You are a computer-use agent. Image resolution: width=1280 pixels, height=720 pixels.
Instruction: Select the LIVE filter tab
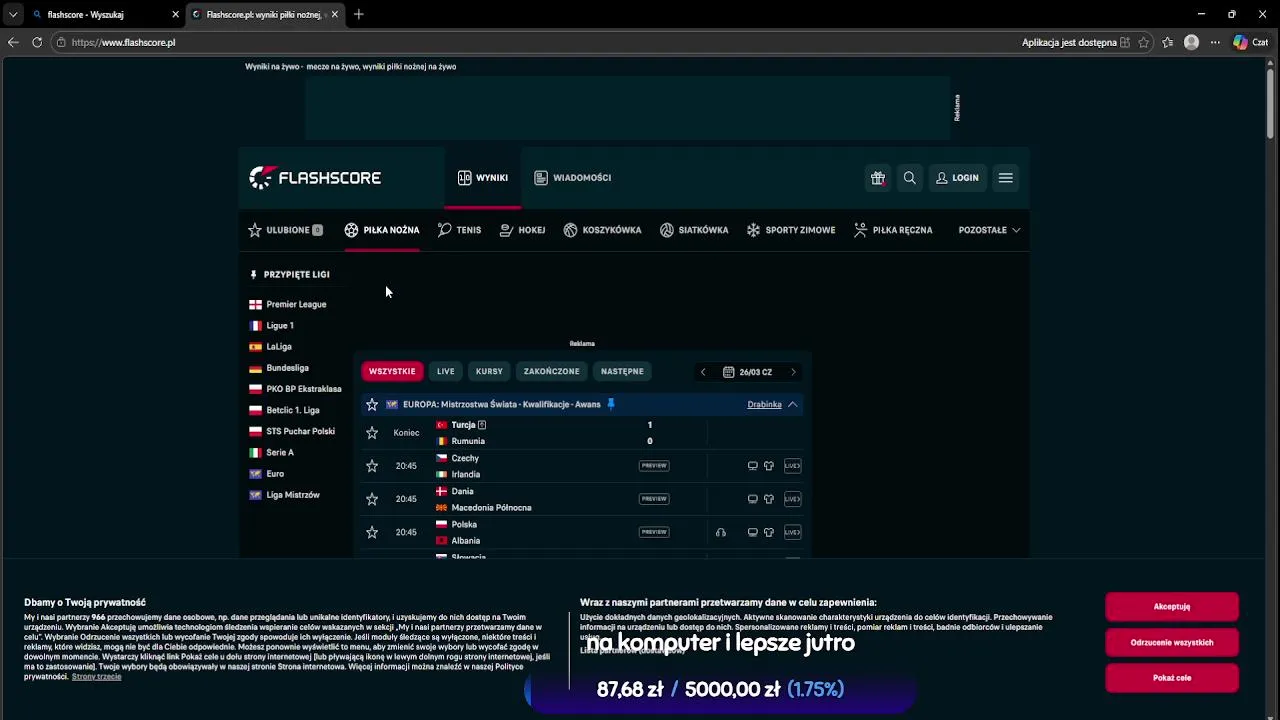[x=445, y=371]
